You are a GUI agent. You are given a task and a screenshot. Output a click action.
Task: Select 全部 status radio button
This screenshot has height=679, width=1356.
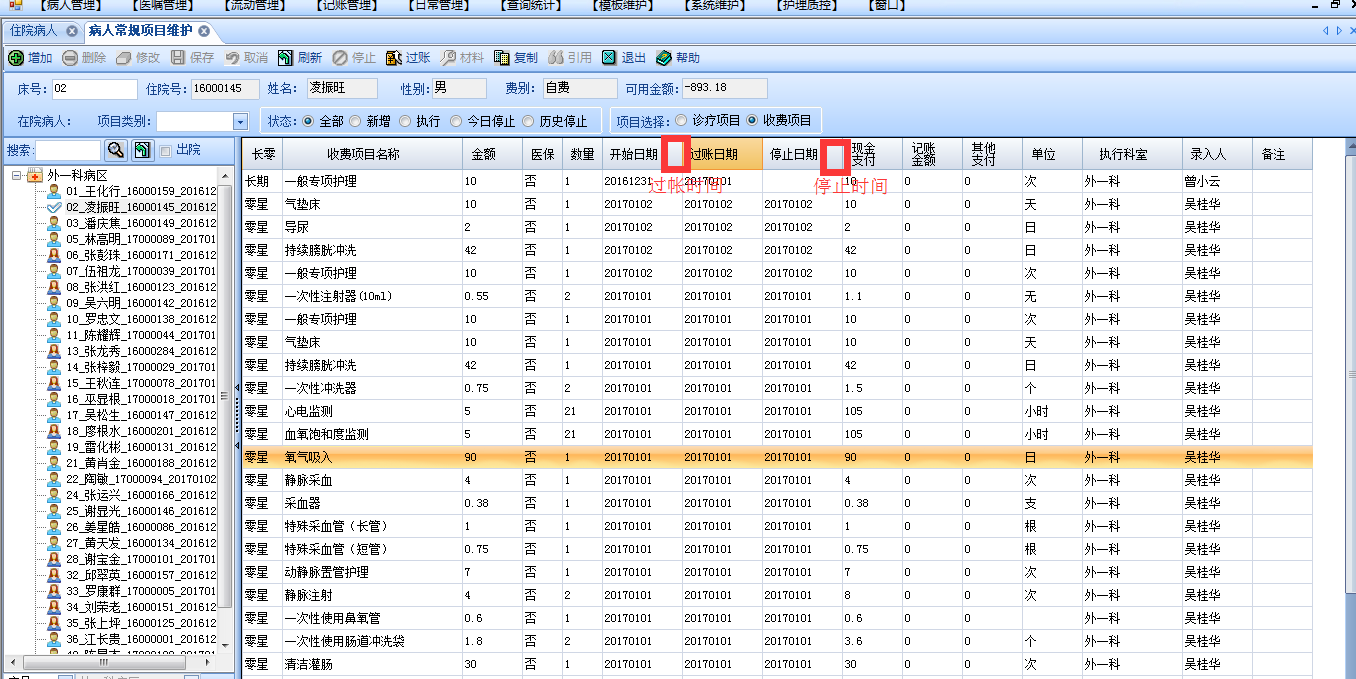point(308,121)
